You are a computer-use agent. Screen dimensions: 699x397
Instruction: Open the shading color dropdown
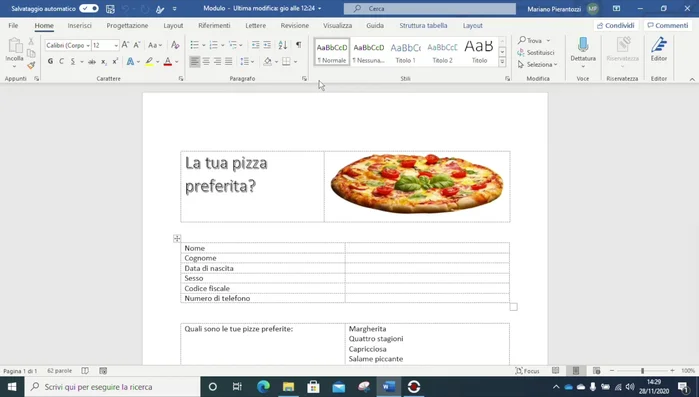tap(276, 61)
